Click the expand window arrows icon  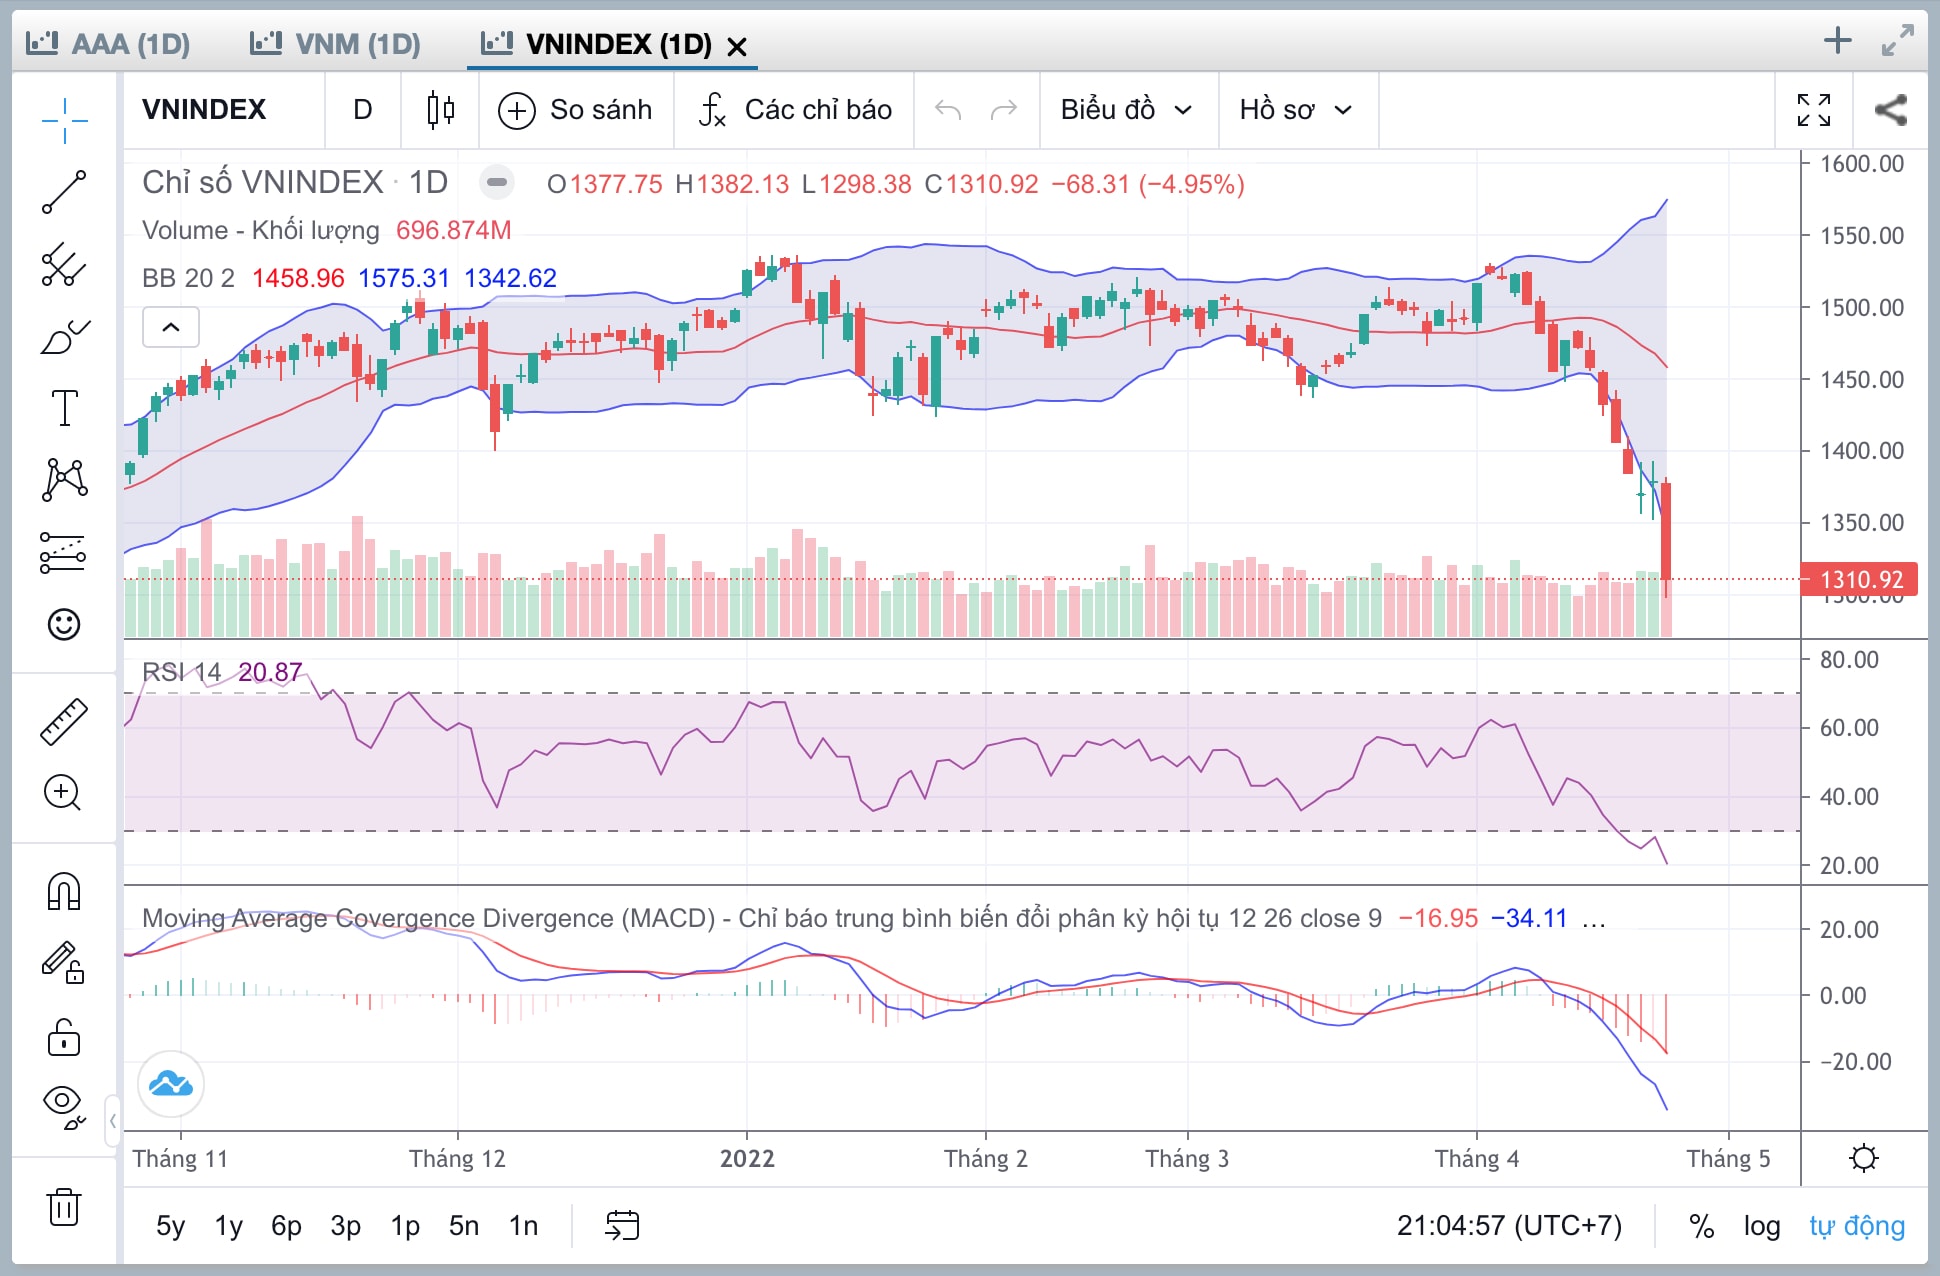tap(1897, 41)
